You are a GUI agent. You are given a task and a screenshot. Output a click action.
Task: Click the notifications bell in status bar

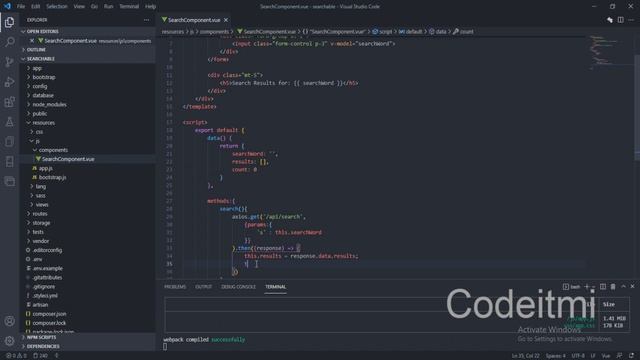pos(631,356)
